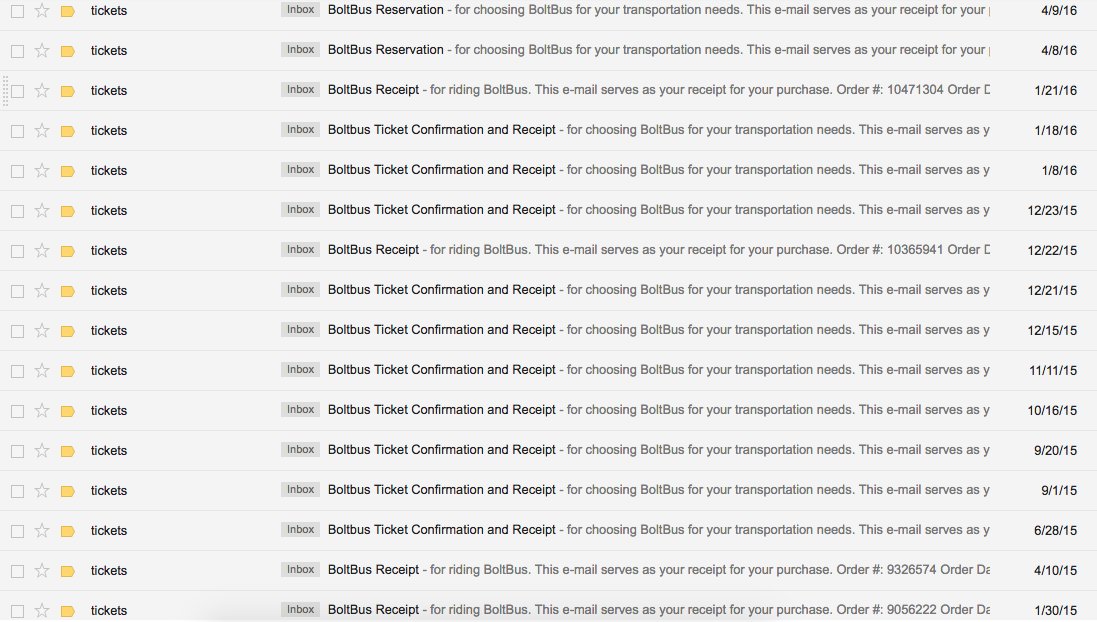Toggle importance marker on the 1/21/16 receipt
Screen dimensions: 1097x622
(68, 91)
